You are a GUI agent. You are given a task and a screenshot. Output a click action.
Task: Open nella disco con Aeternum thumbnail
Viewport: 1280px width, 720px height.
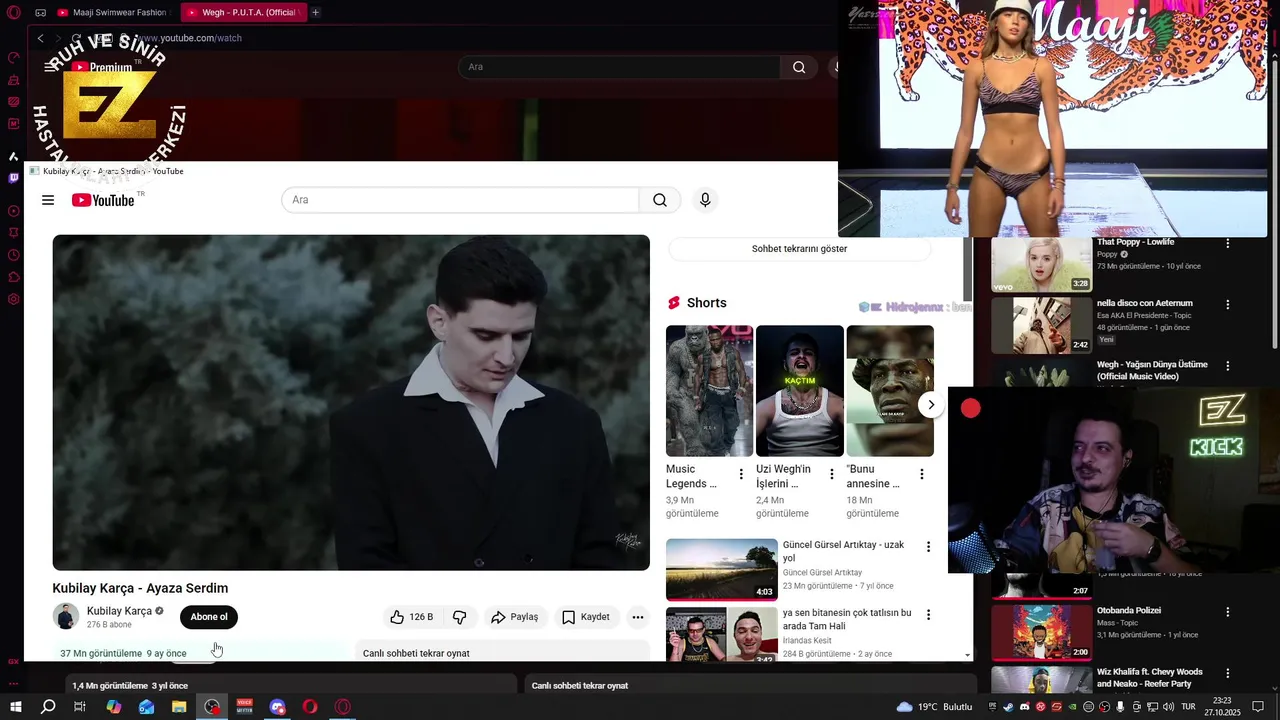[1042, 325]
